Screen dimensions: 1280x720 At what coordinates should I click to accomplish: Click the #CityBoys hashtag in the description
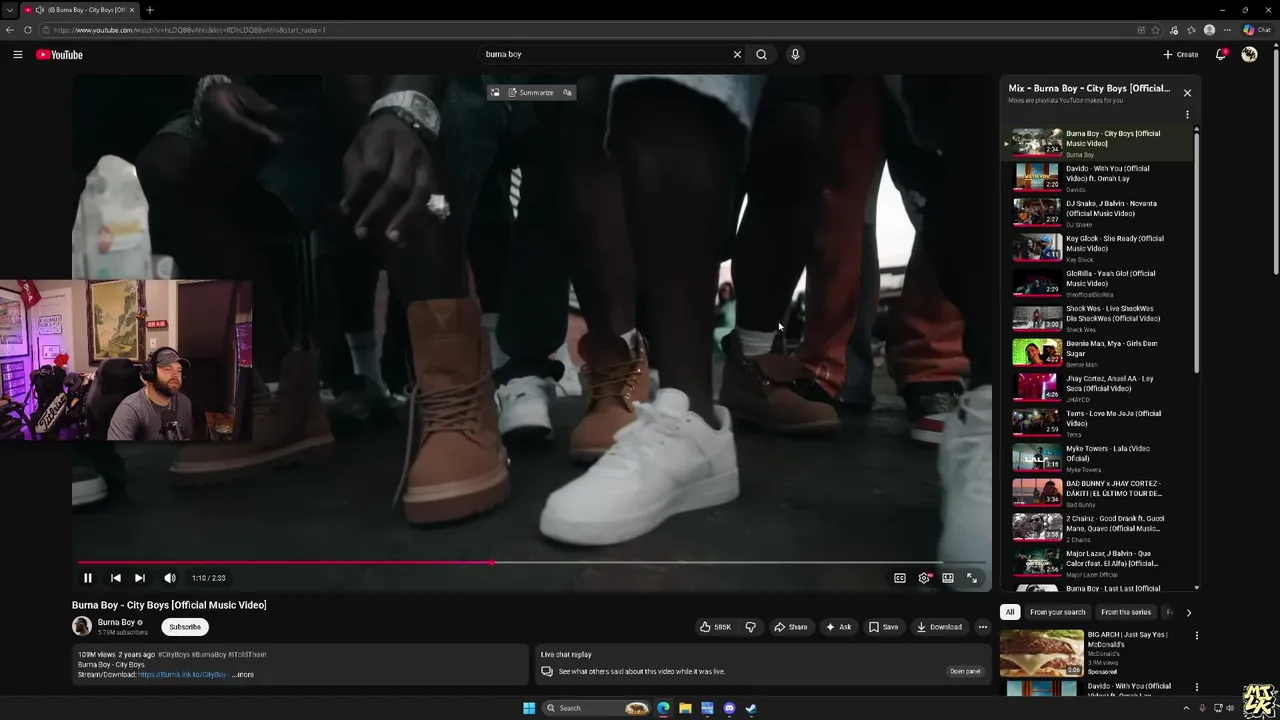173,654
